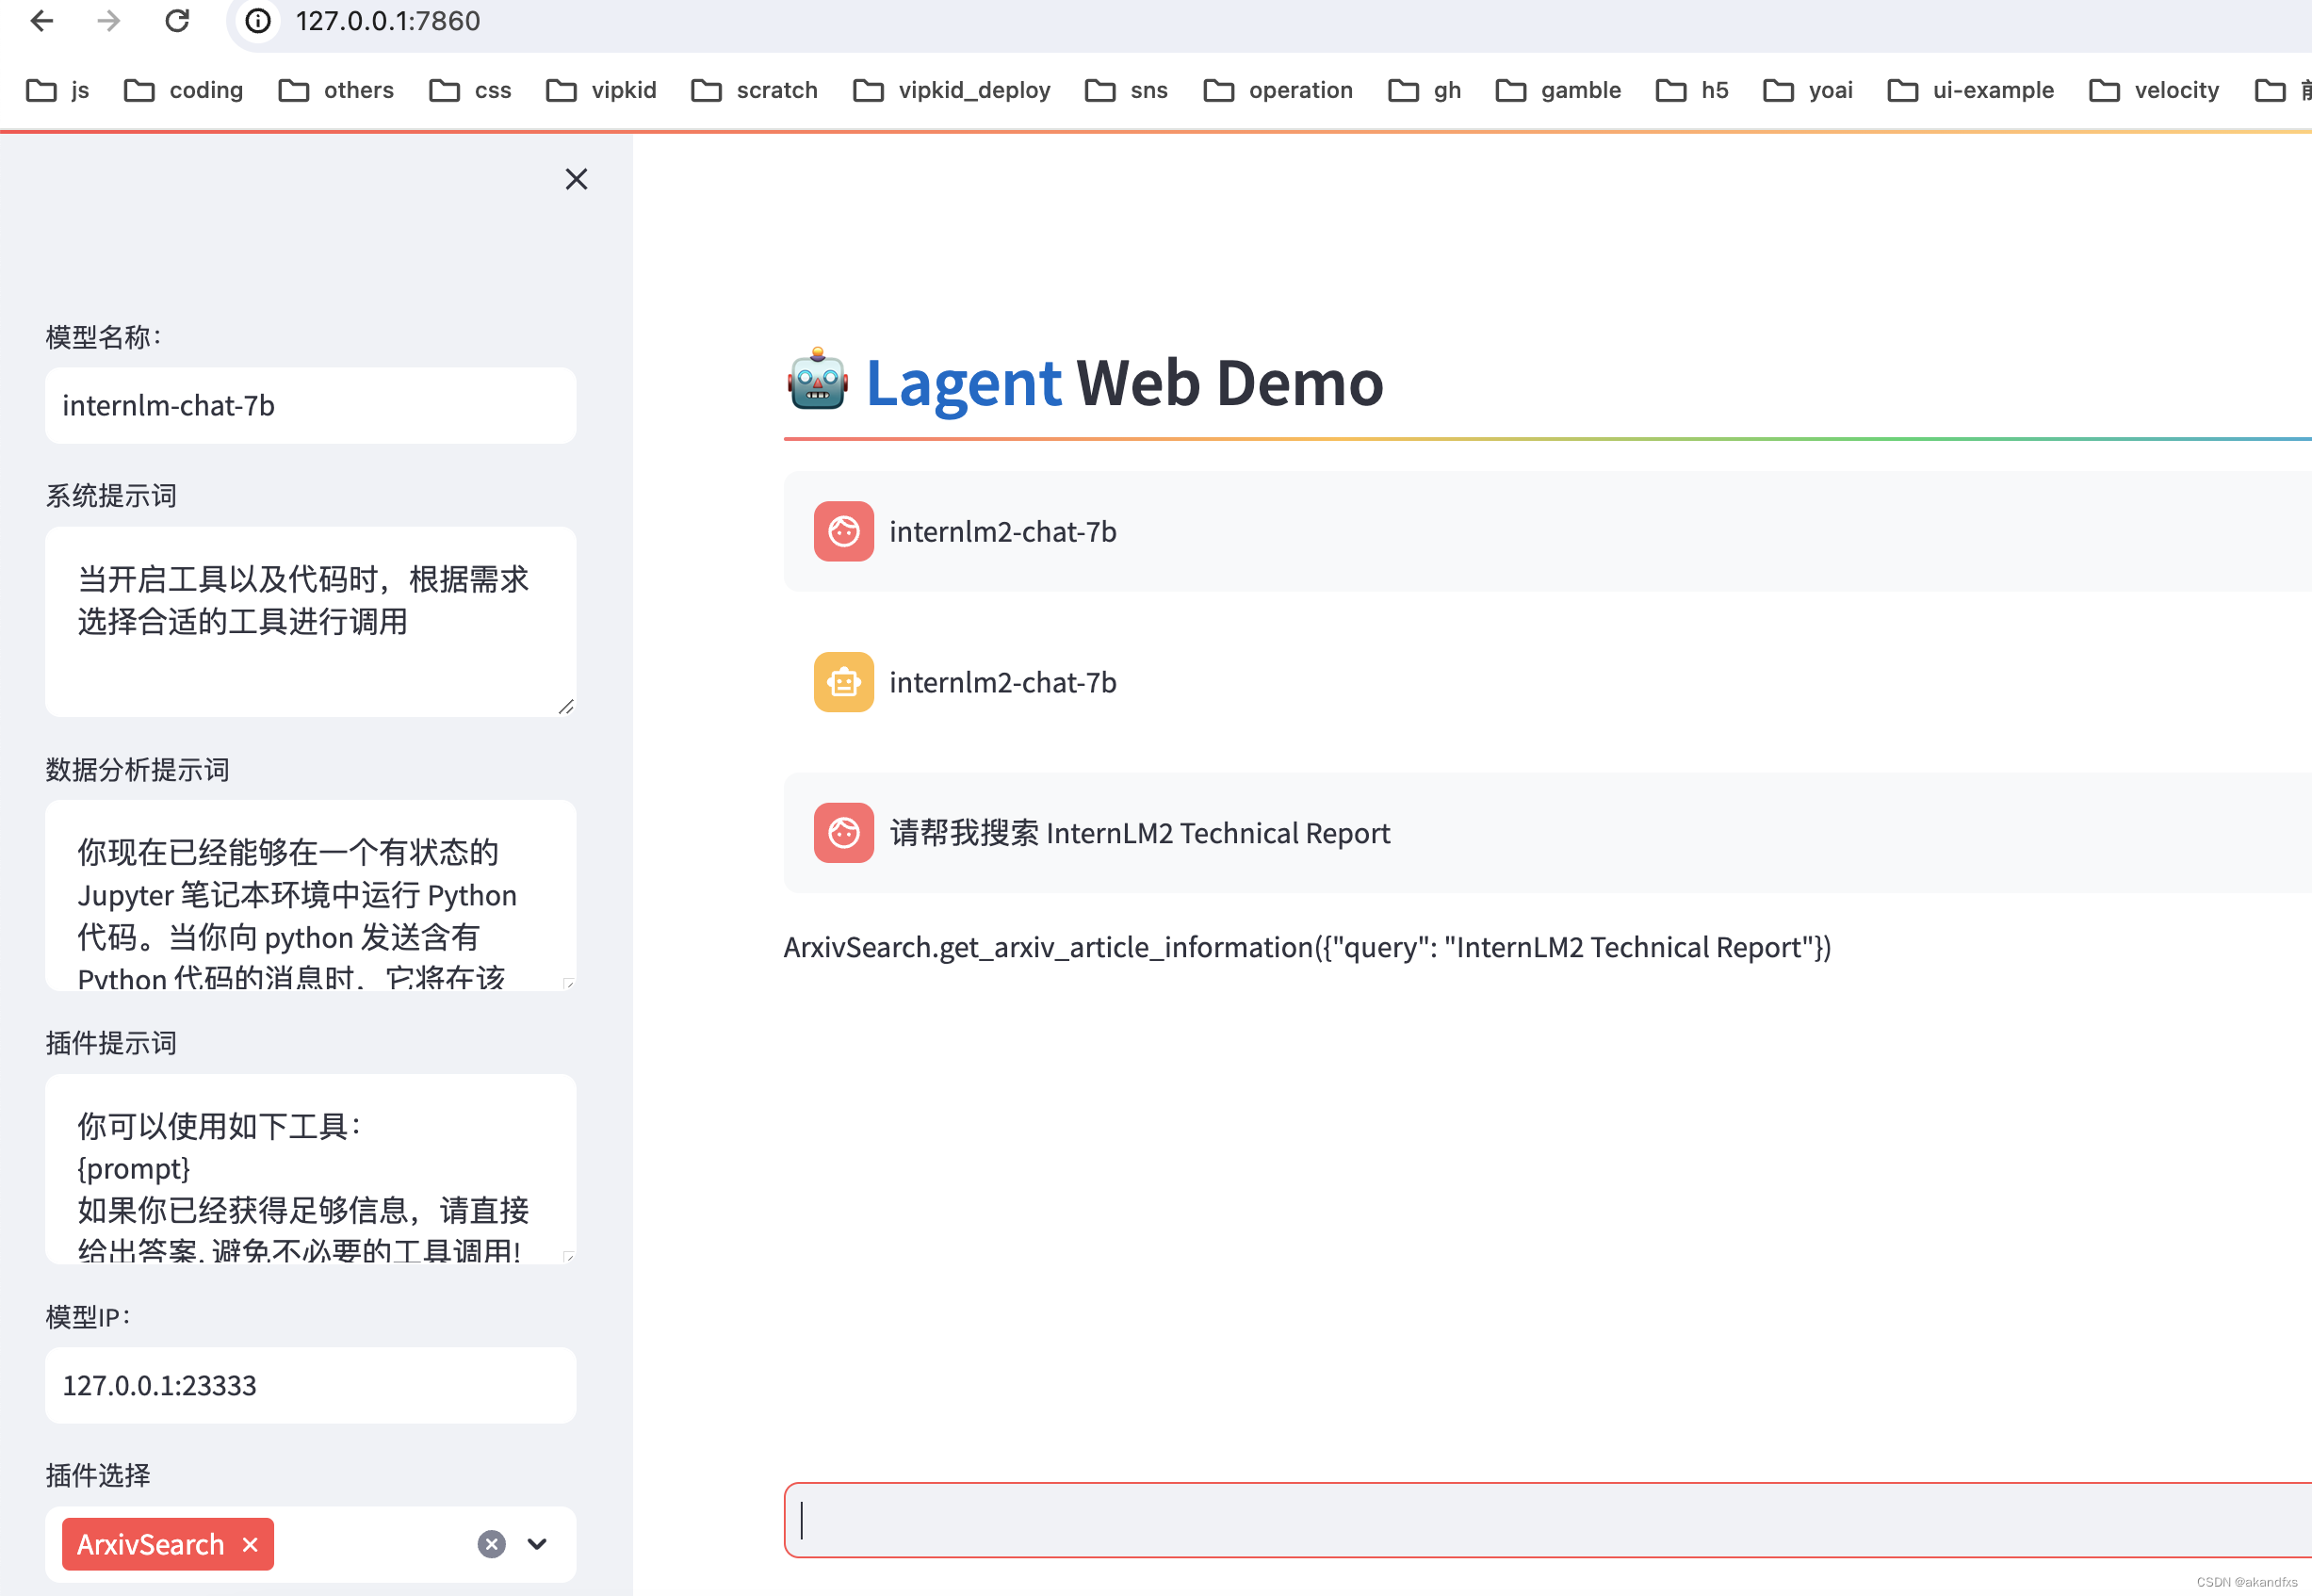Open the ui-example bookmark folder
The height and width of the screenshot is (1596, 2312).
click(x=1970, y=90)
